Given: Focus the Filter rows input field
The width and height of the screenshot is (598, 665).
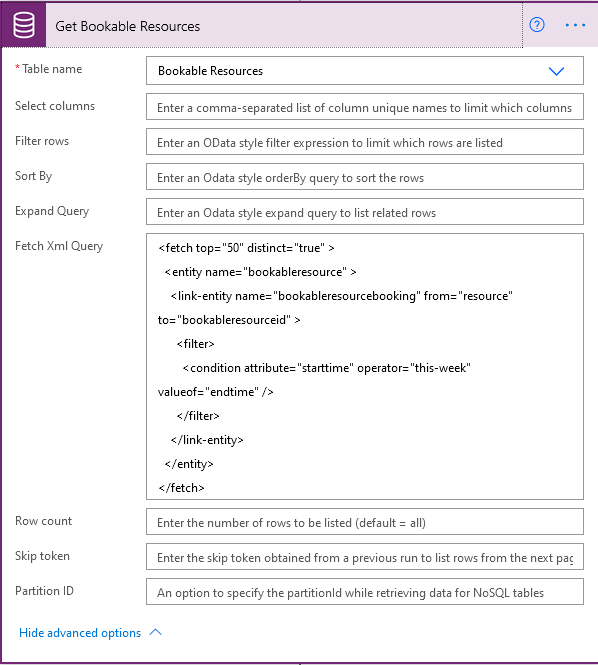Looking at the screenshot, I should [x=365, y=142].
